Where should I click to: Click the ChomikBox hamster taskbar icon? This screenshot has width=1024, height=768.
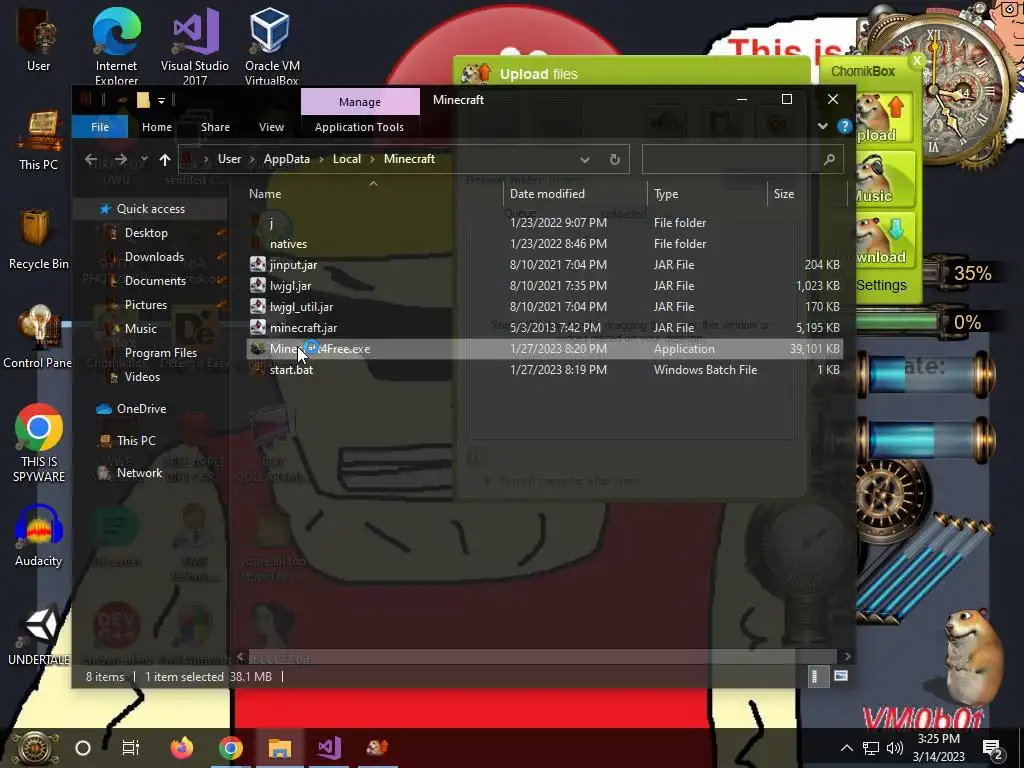(377, 748)
